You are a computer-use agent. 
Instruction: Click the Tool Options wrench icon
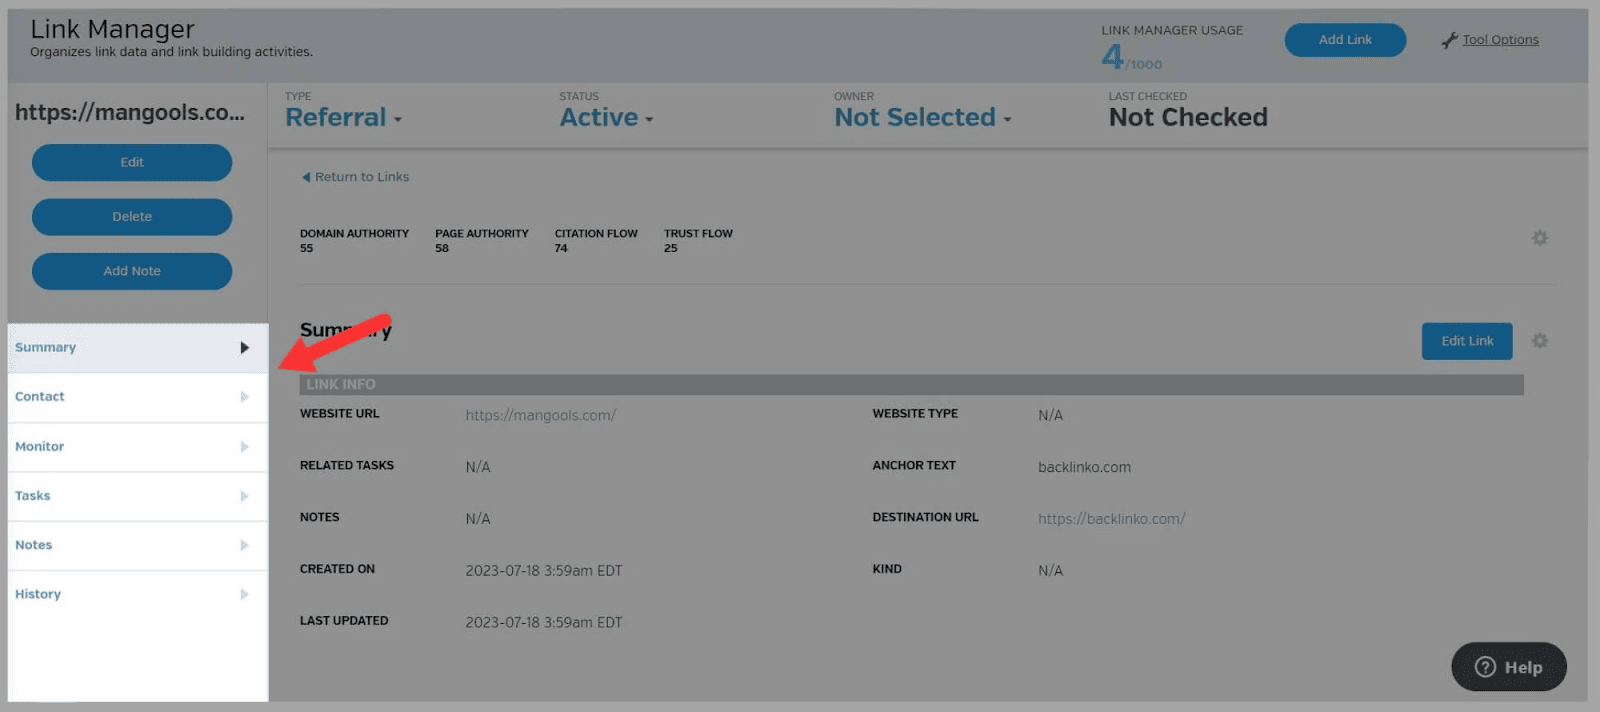(x=1449, y=40)
